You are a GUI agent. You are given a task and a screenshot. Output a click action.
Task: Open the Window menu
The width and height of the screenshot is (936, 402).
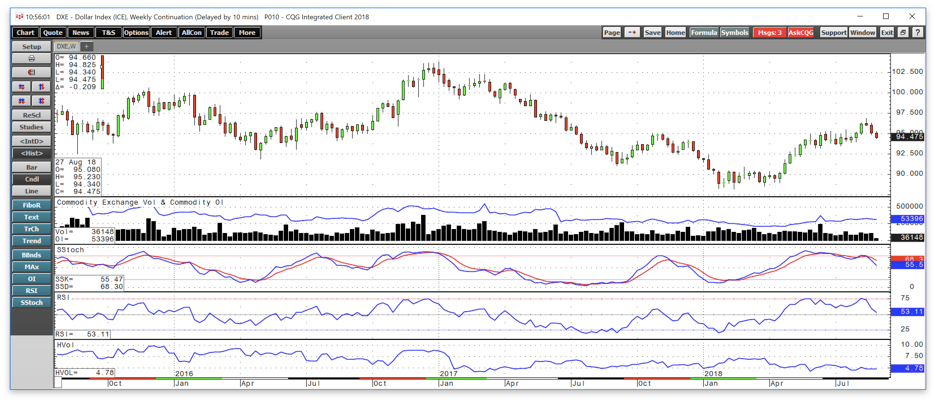pos(863,33)
